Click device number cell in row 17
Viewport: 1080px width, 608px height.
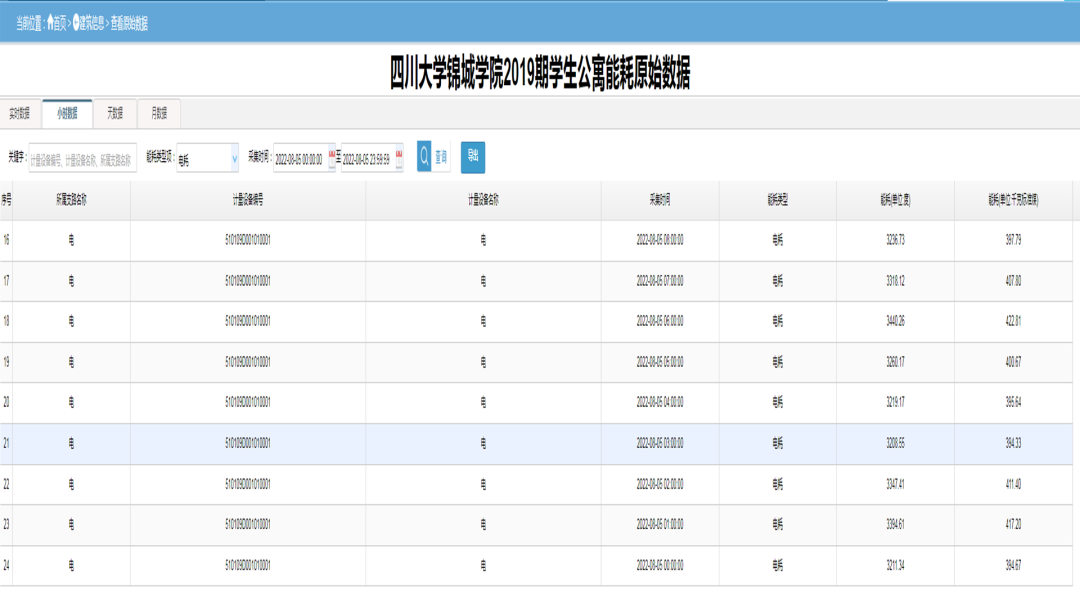(x=248, y=281)
